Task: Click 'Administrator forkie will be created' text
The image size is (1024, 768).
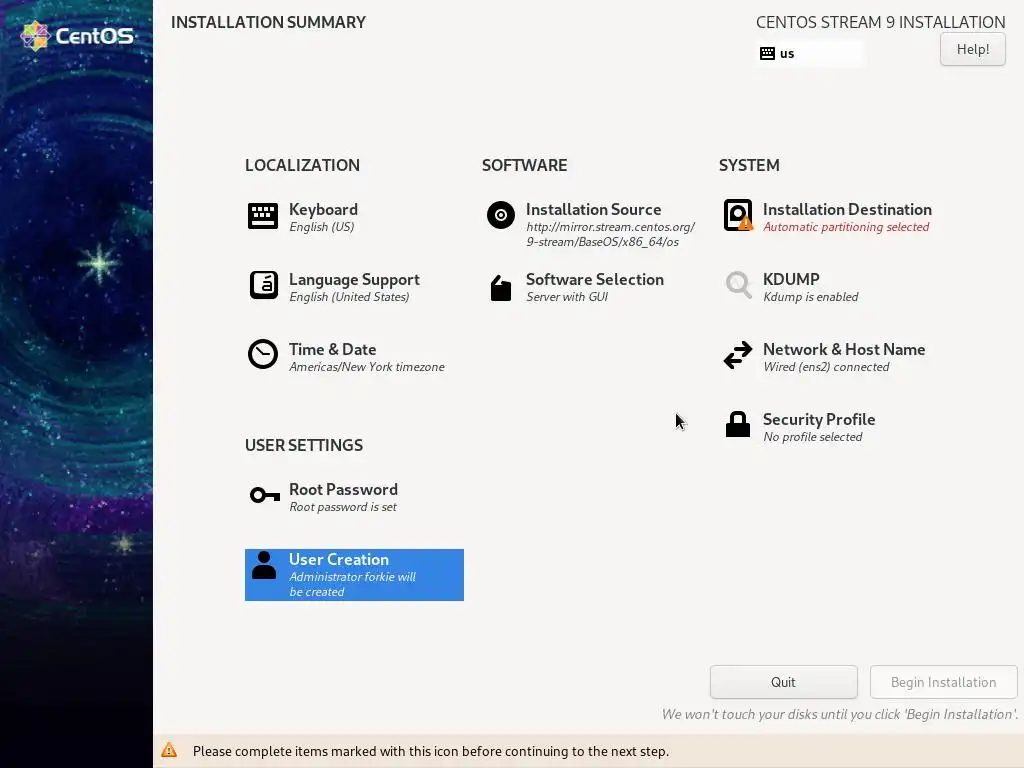Action: point(353,584)
